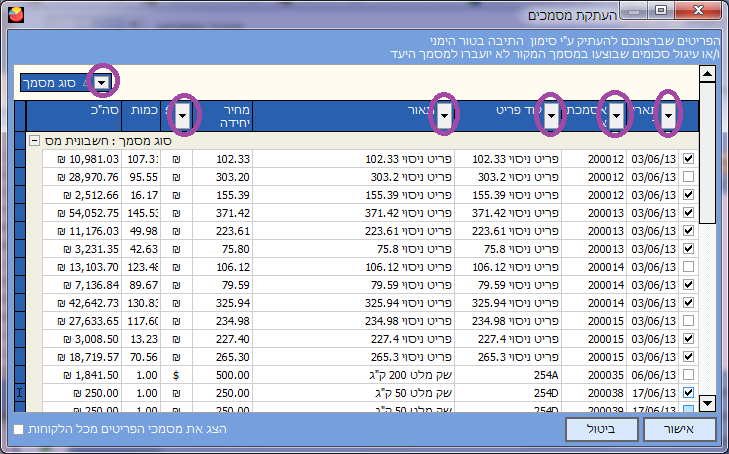Check the row for שק מלט 200 ק"ג
This screenshot has width=729, height=454.
point(688,374)
